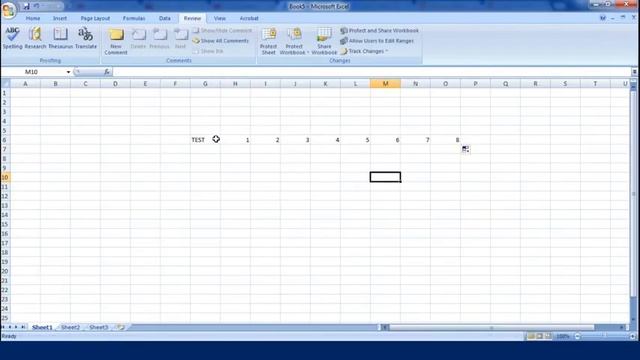640x360 pixels.
Task: Select cell with value 1
Action: 236,140
